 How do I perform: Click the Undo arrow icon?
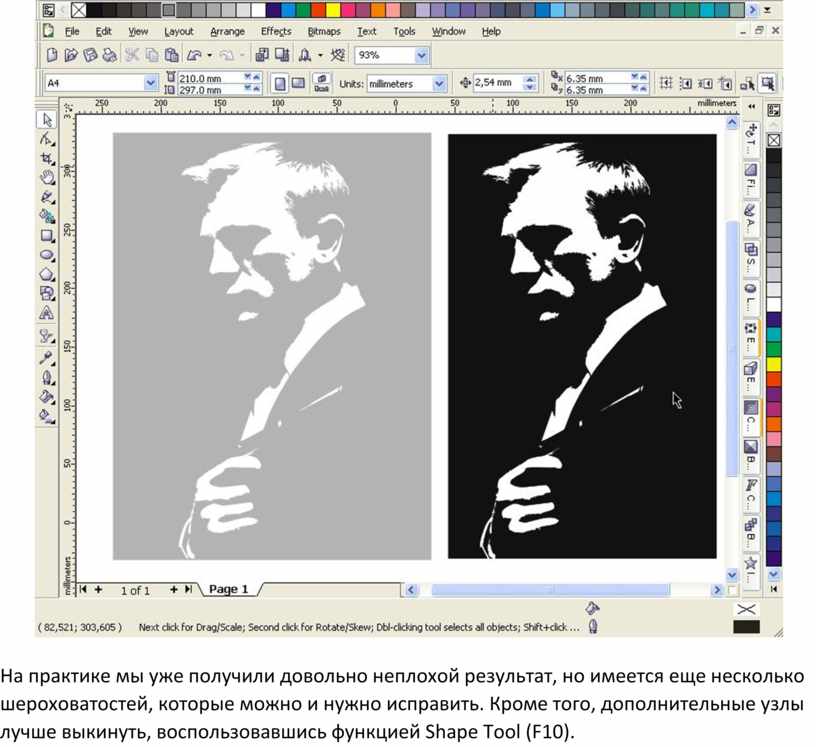[194, 55]
